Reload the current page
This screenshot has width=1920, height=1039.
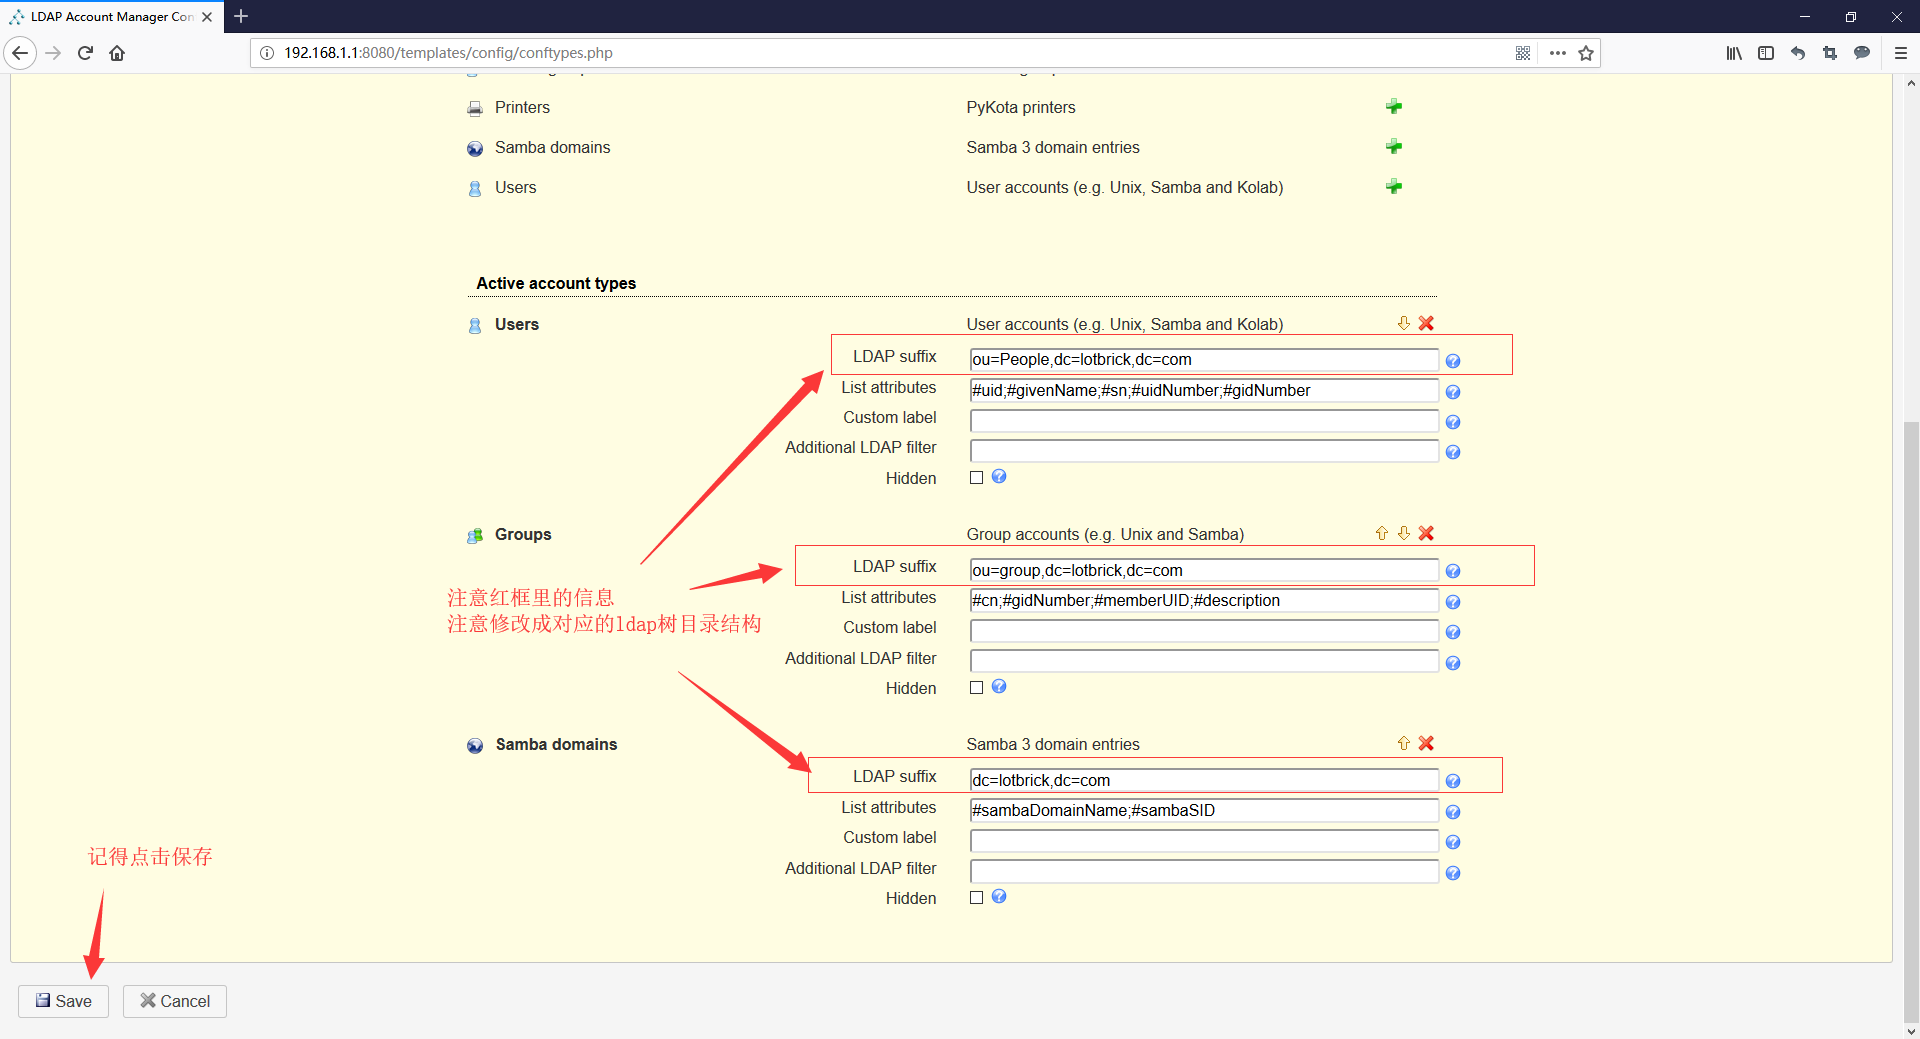(85, 53)
